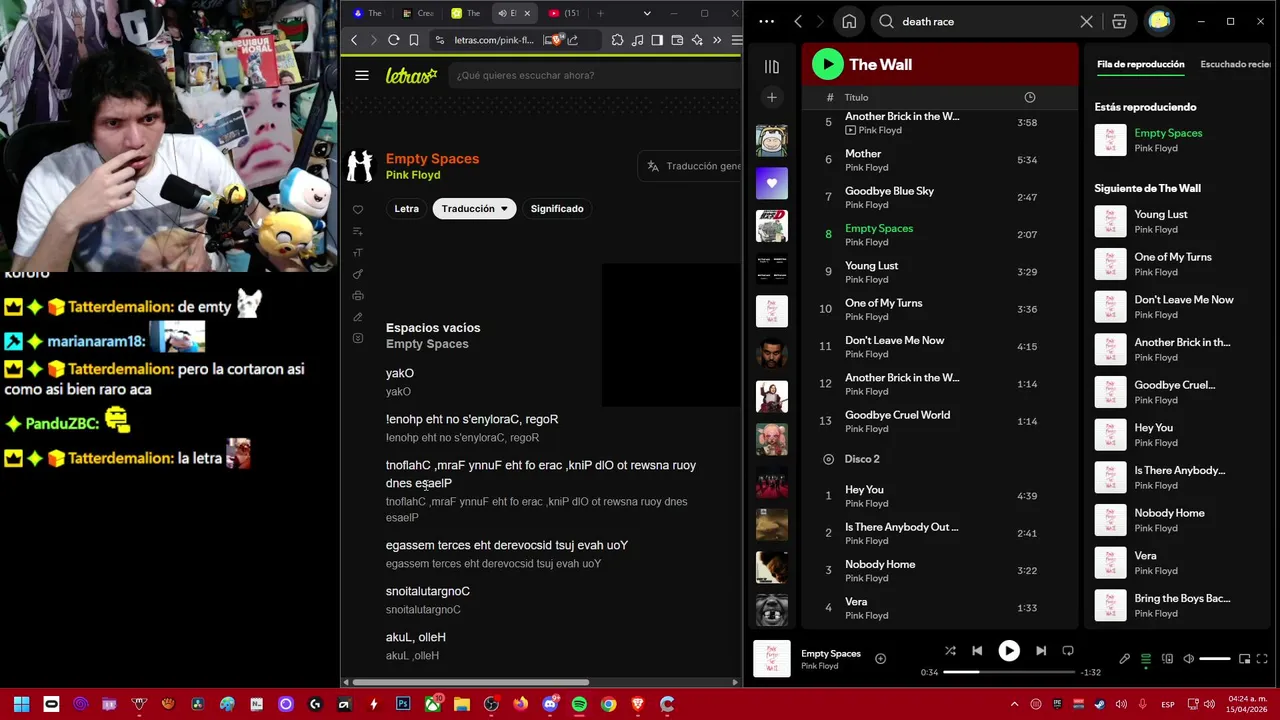The height and width of the screenshot is (720, 1280).
Task: Open Spotify three-dots menu
Action: [766, 21]
